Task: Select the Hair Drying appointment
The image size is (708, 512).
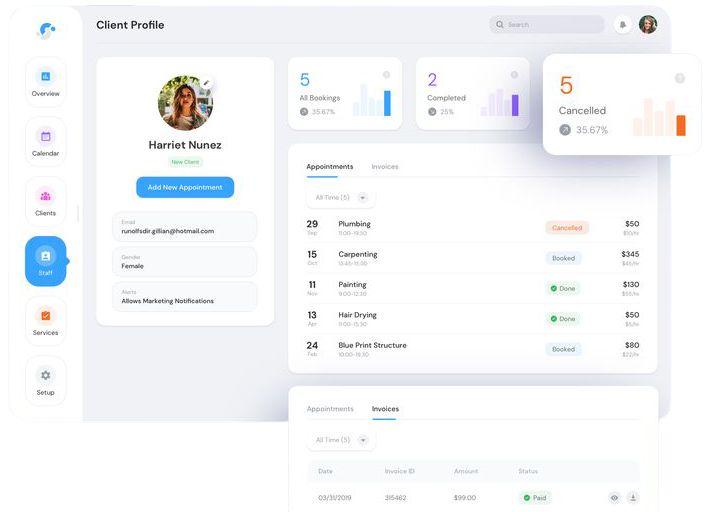Action: coord(473,319)
